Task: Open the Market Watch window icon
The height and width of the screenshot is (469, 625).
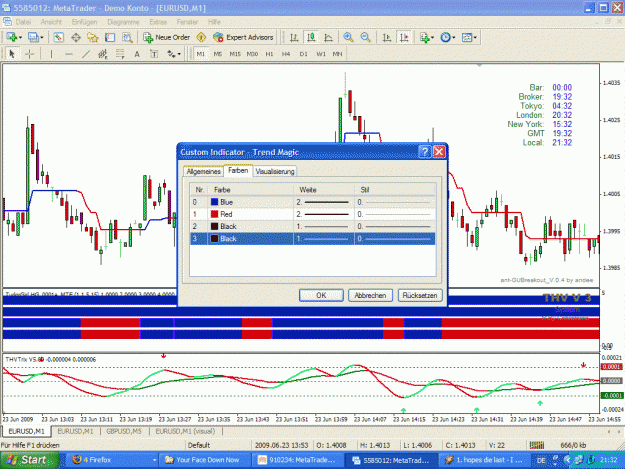Action: click(59, 37)
